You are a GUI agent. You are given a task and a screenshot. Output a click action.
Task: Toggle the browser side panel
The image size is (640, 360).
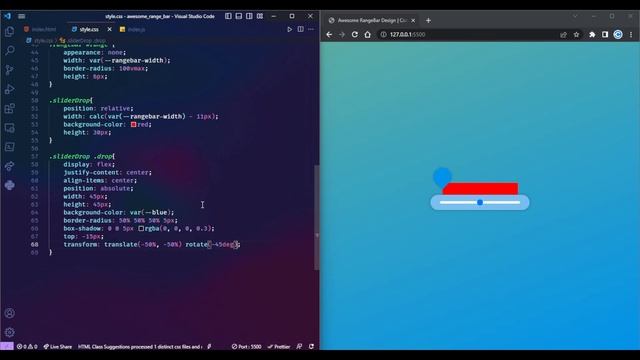point(605,35)
